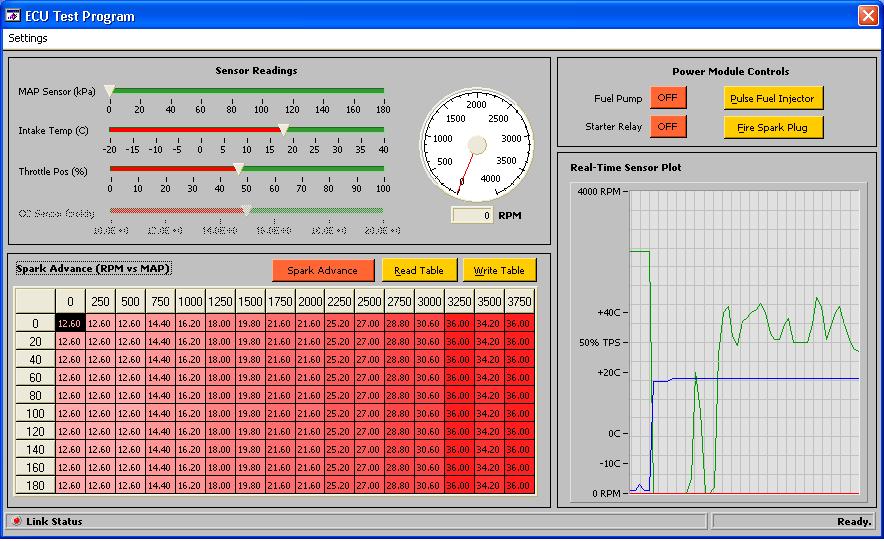The width and height of the screenshot is (884, 541).
Task: Toggle the Fuel Pump OFF switch
Action: tap(668, 97)
